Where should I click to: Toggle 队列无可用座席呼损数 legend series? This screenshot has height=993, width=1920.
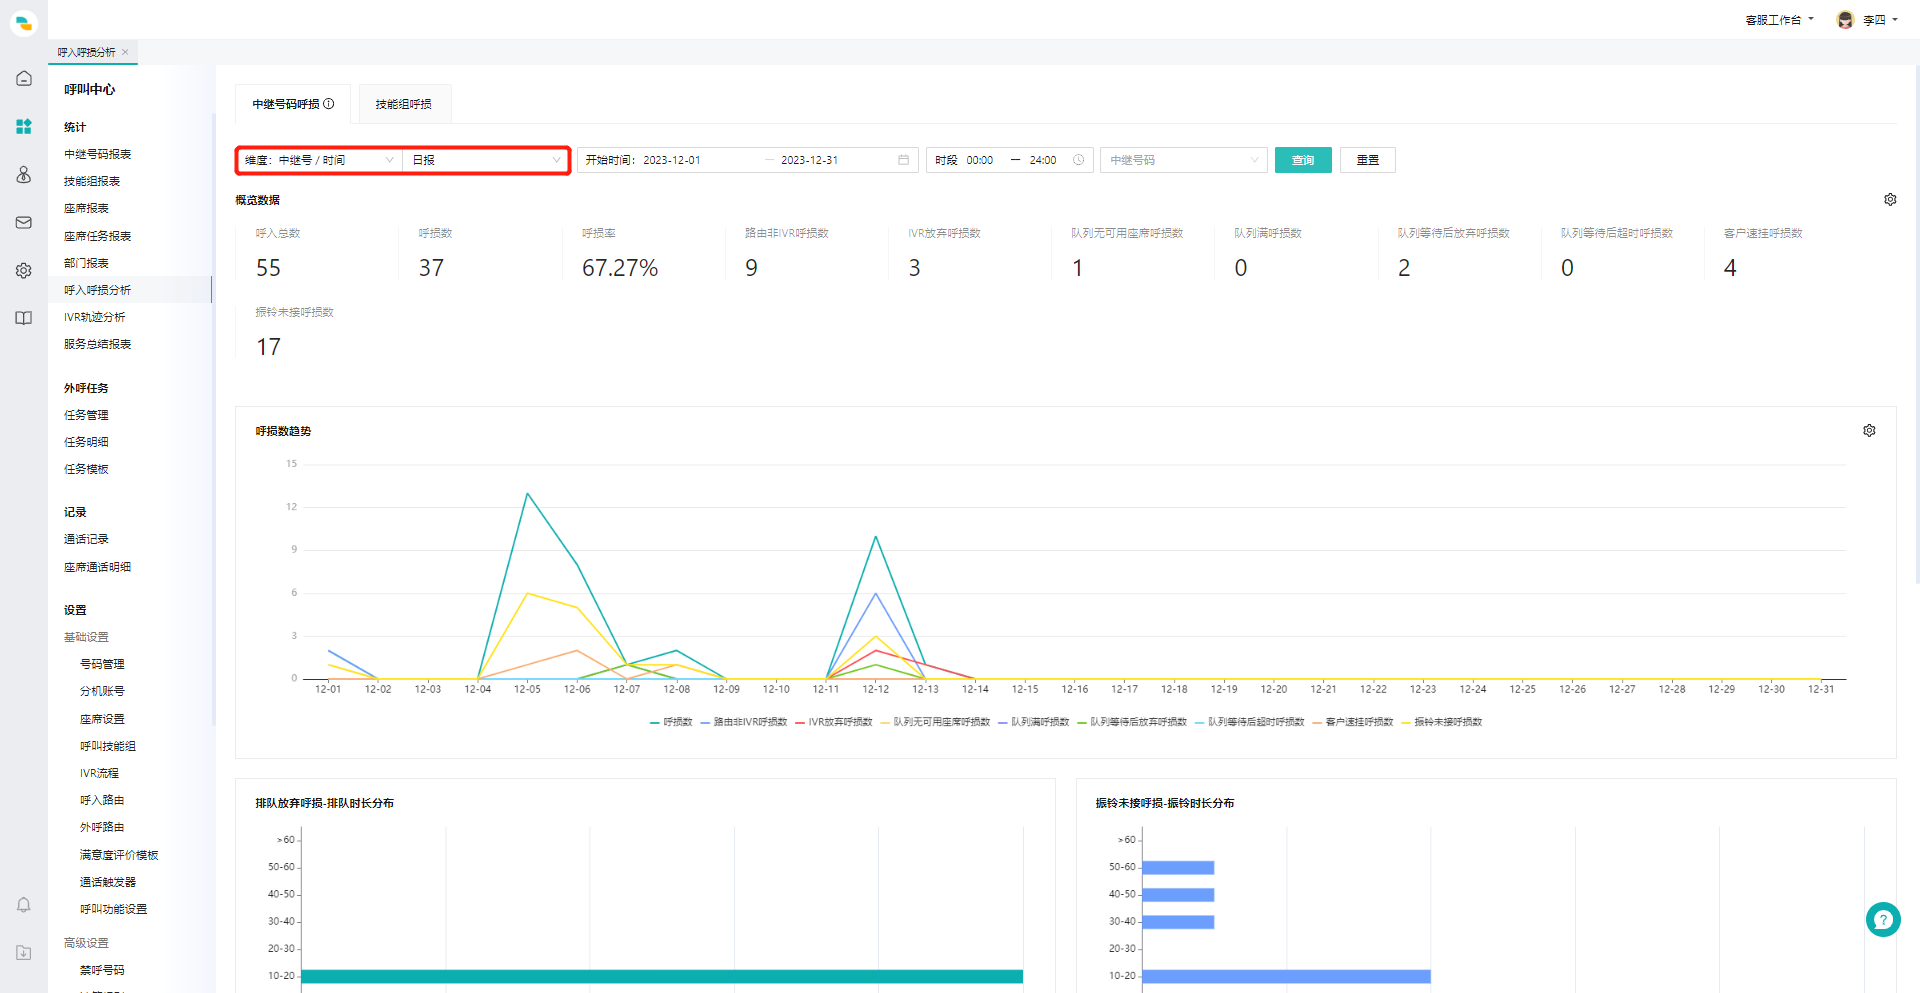point(935,722)
